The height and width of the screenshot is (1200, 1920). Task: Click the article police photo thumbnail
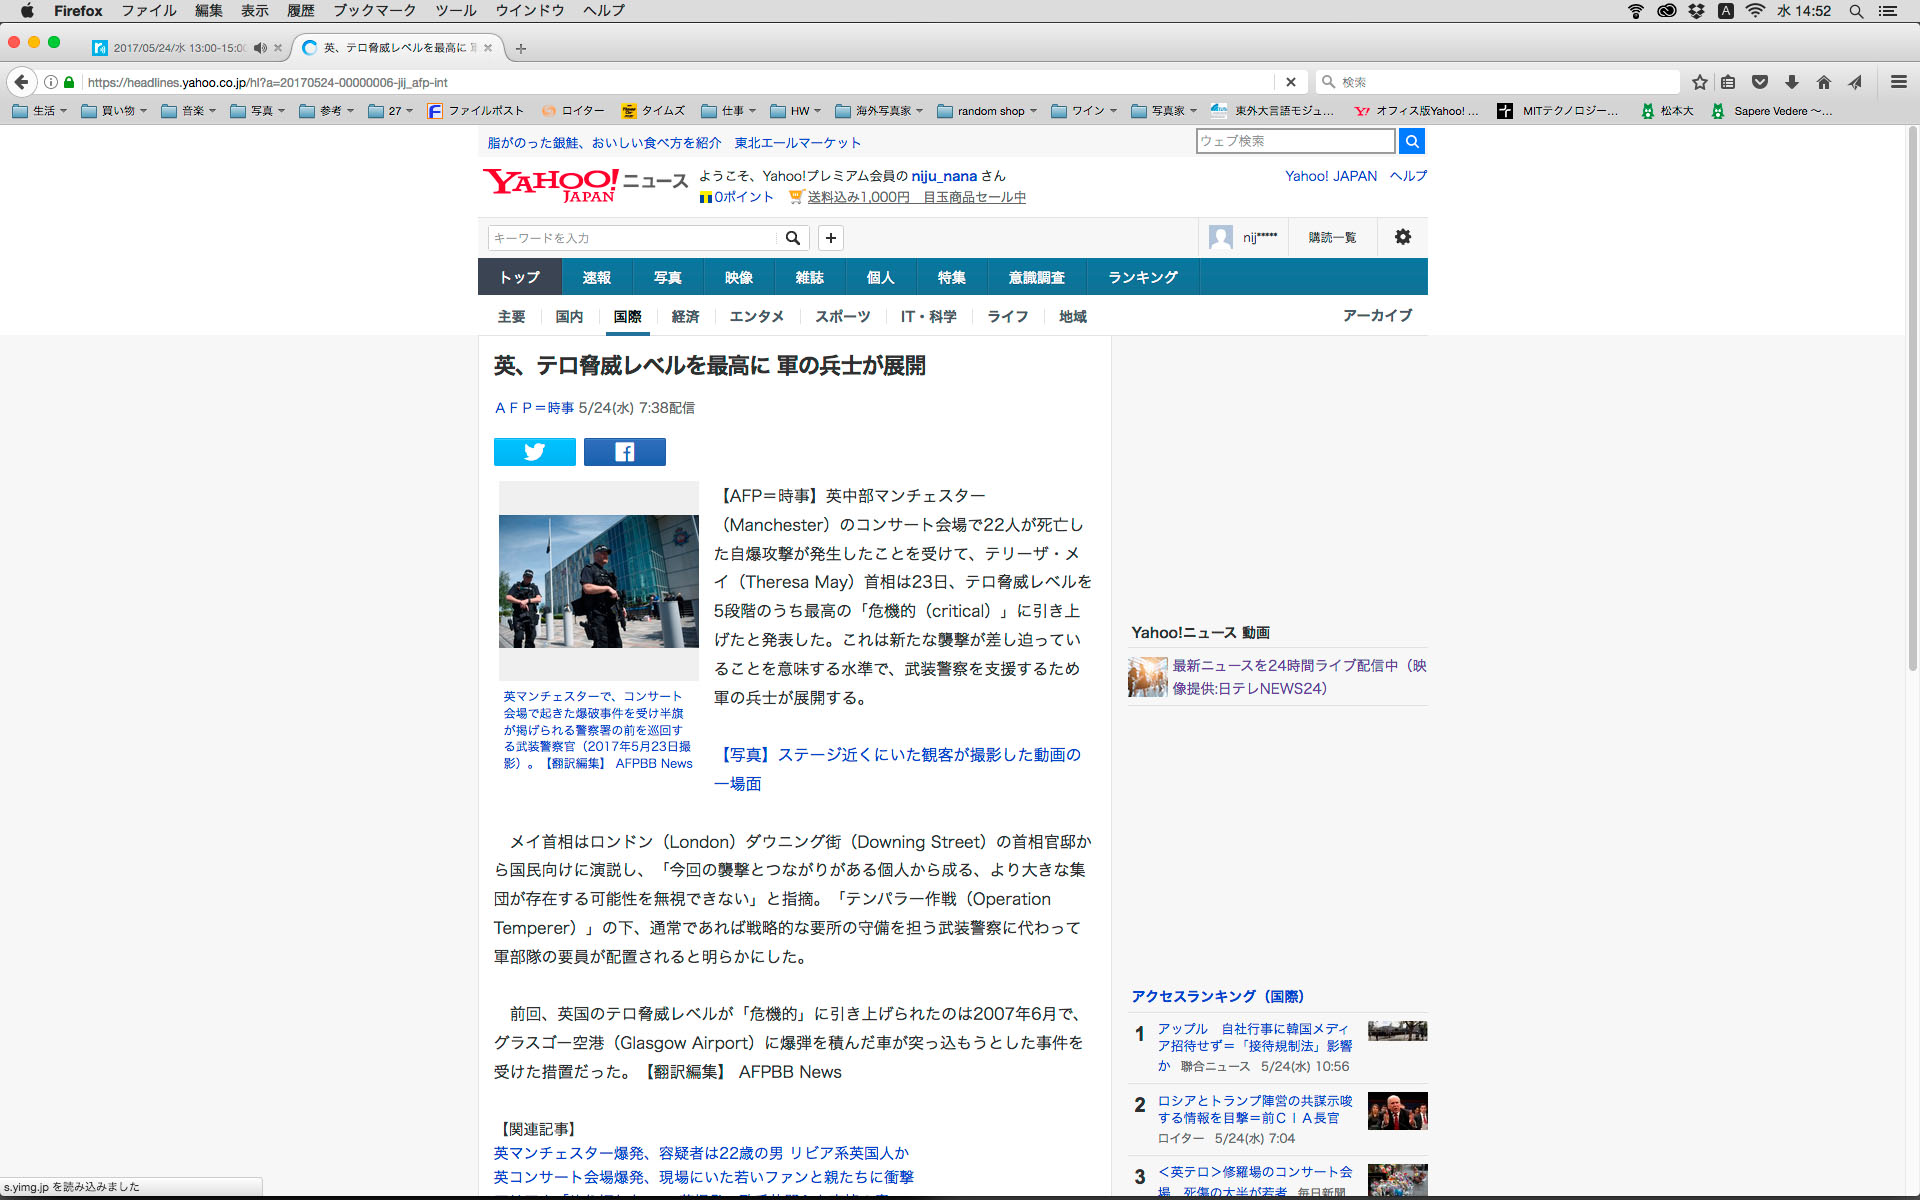click(598, 581)
